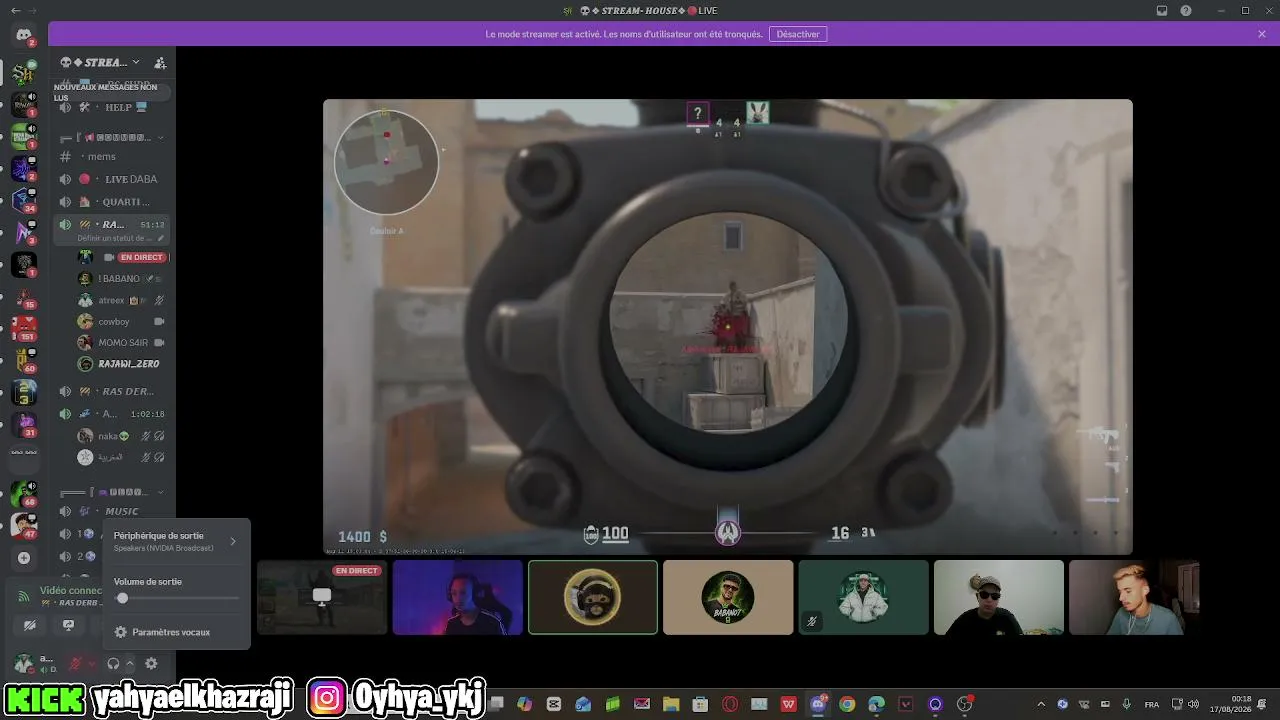This screenshot has width=1280, height=720.
Task: Open the Discord help icon in title bar
Action: click(1186, 10)
